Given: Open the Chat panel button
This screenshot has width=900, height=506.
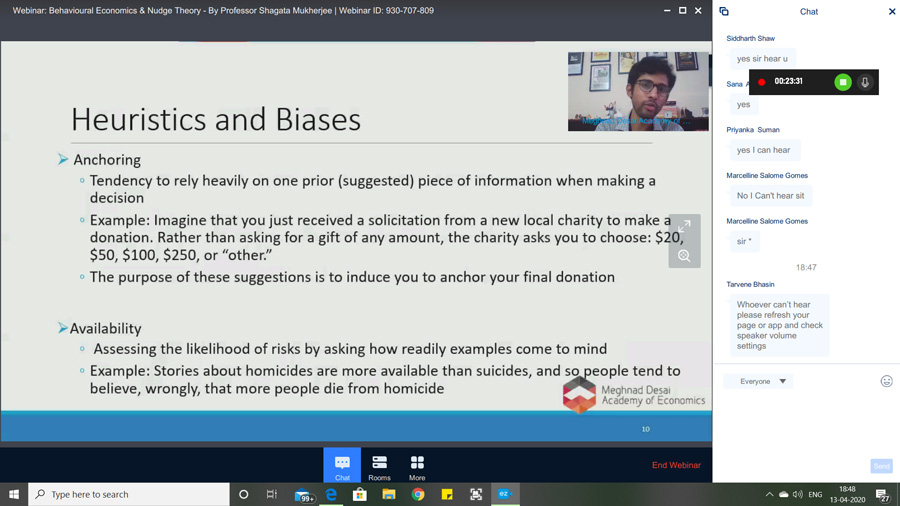Looking at the screenshot, I should 342,465.
